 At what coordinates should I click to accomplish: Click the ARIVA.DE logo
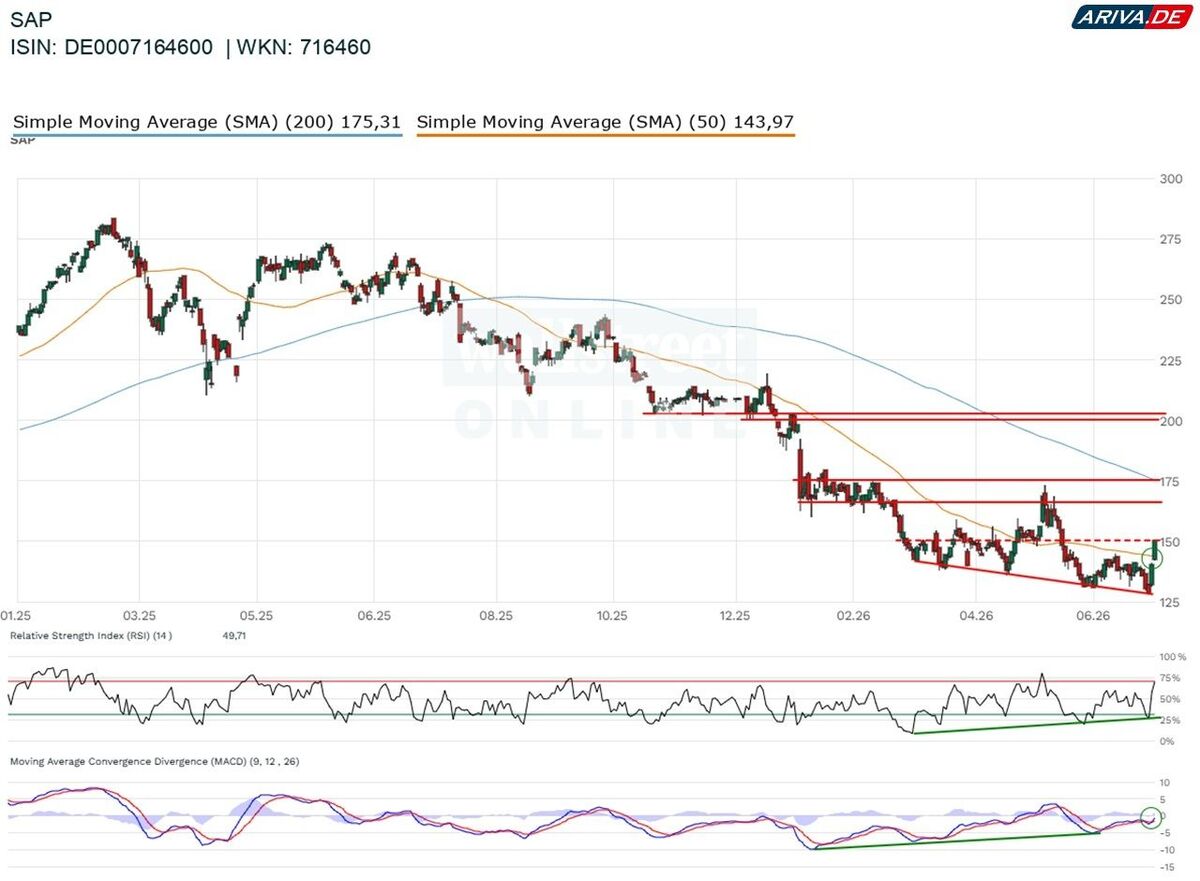pyautogui.click(x=1131, y=16)
